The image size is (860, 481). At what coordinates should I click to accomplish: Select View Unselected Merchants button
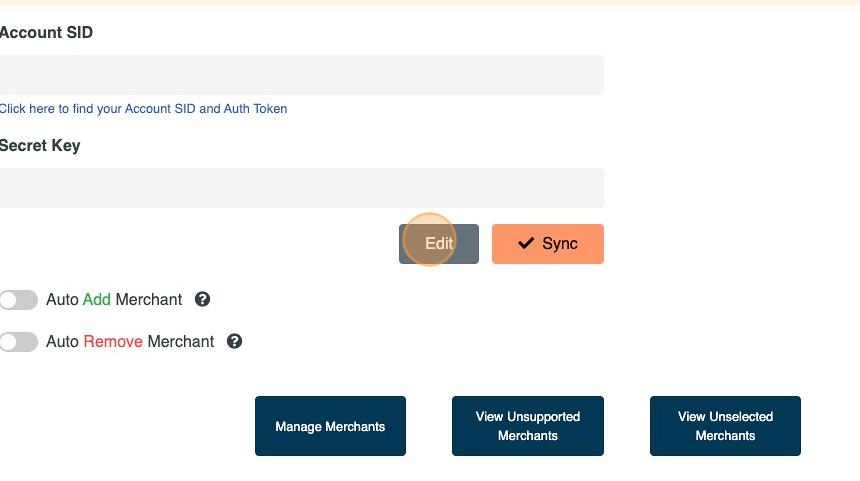tap(725, 426)
